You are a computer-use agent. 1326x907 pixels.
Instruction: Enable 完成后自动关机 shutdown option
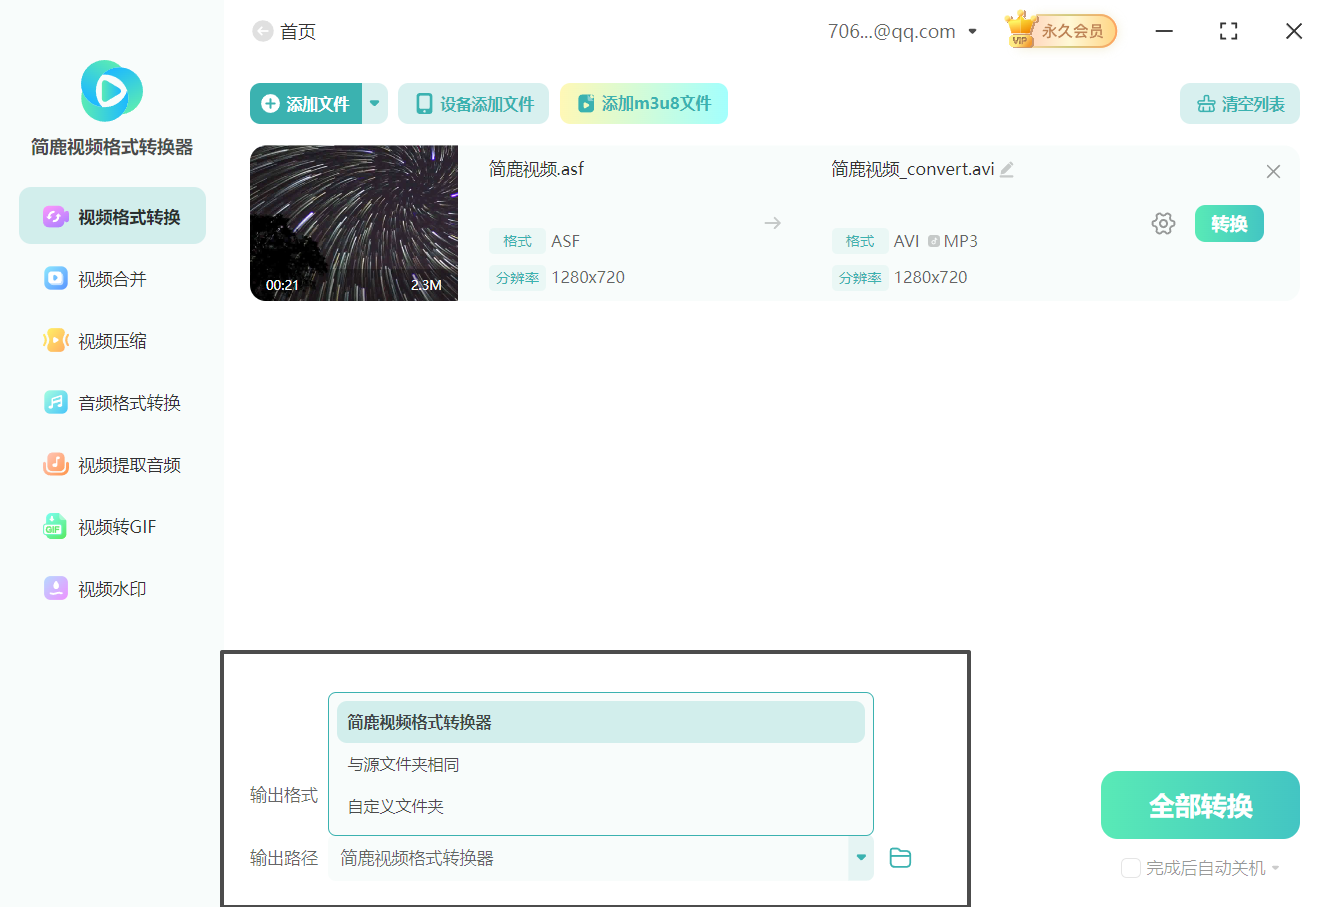(1131, 868)
